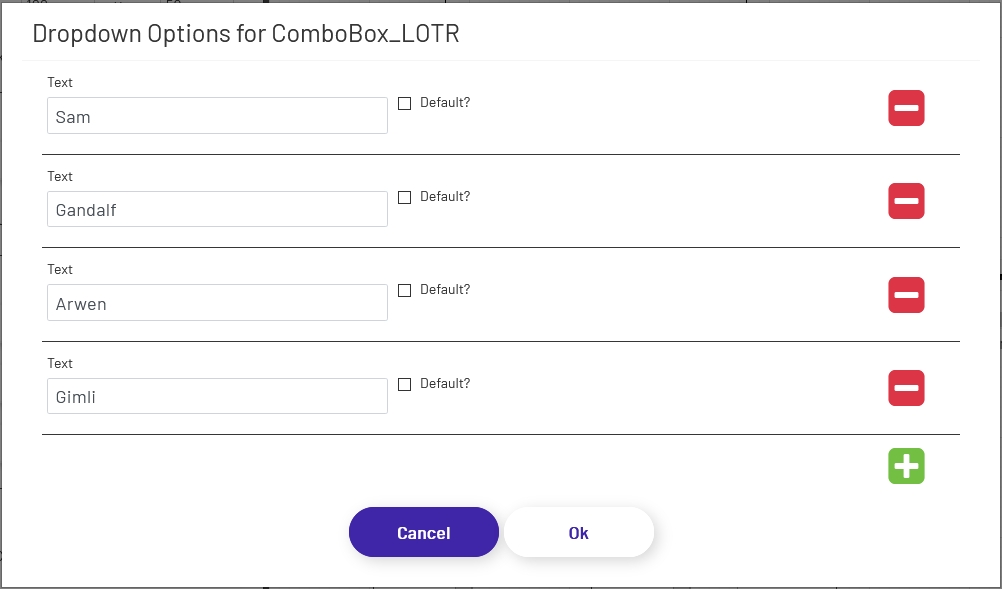Image resolution: width=1002 pixels, height=589 pixels.
Task: Enable the Default checkbox for Gandalf
Action: [x=404, y=196]
